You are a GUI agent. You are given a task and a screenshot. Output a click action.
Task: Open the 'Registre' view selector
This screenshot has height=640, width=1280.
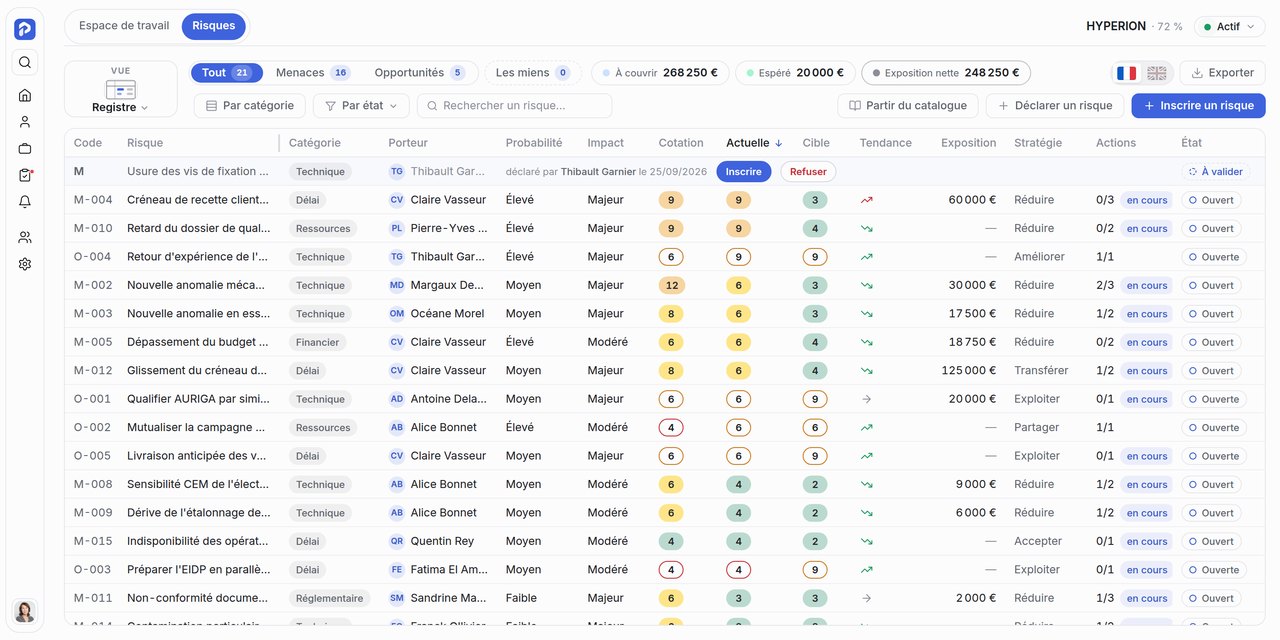(121, 89)
